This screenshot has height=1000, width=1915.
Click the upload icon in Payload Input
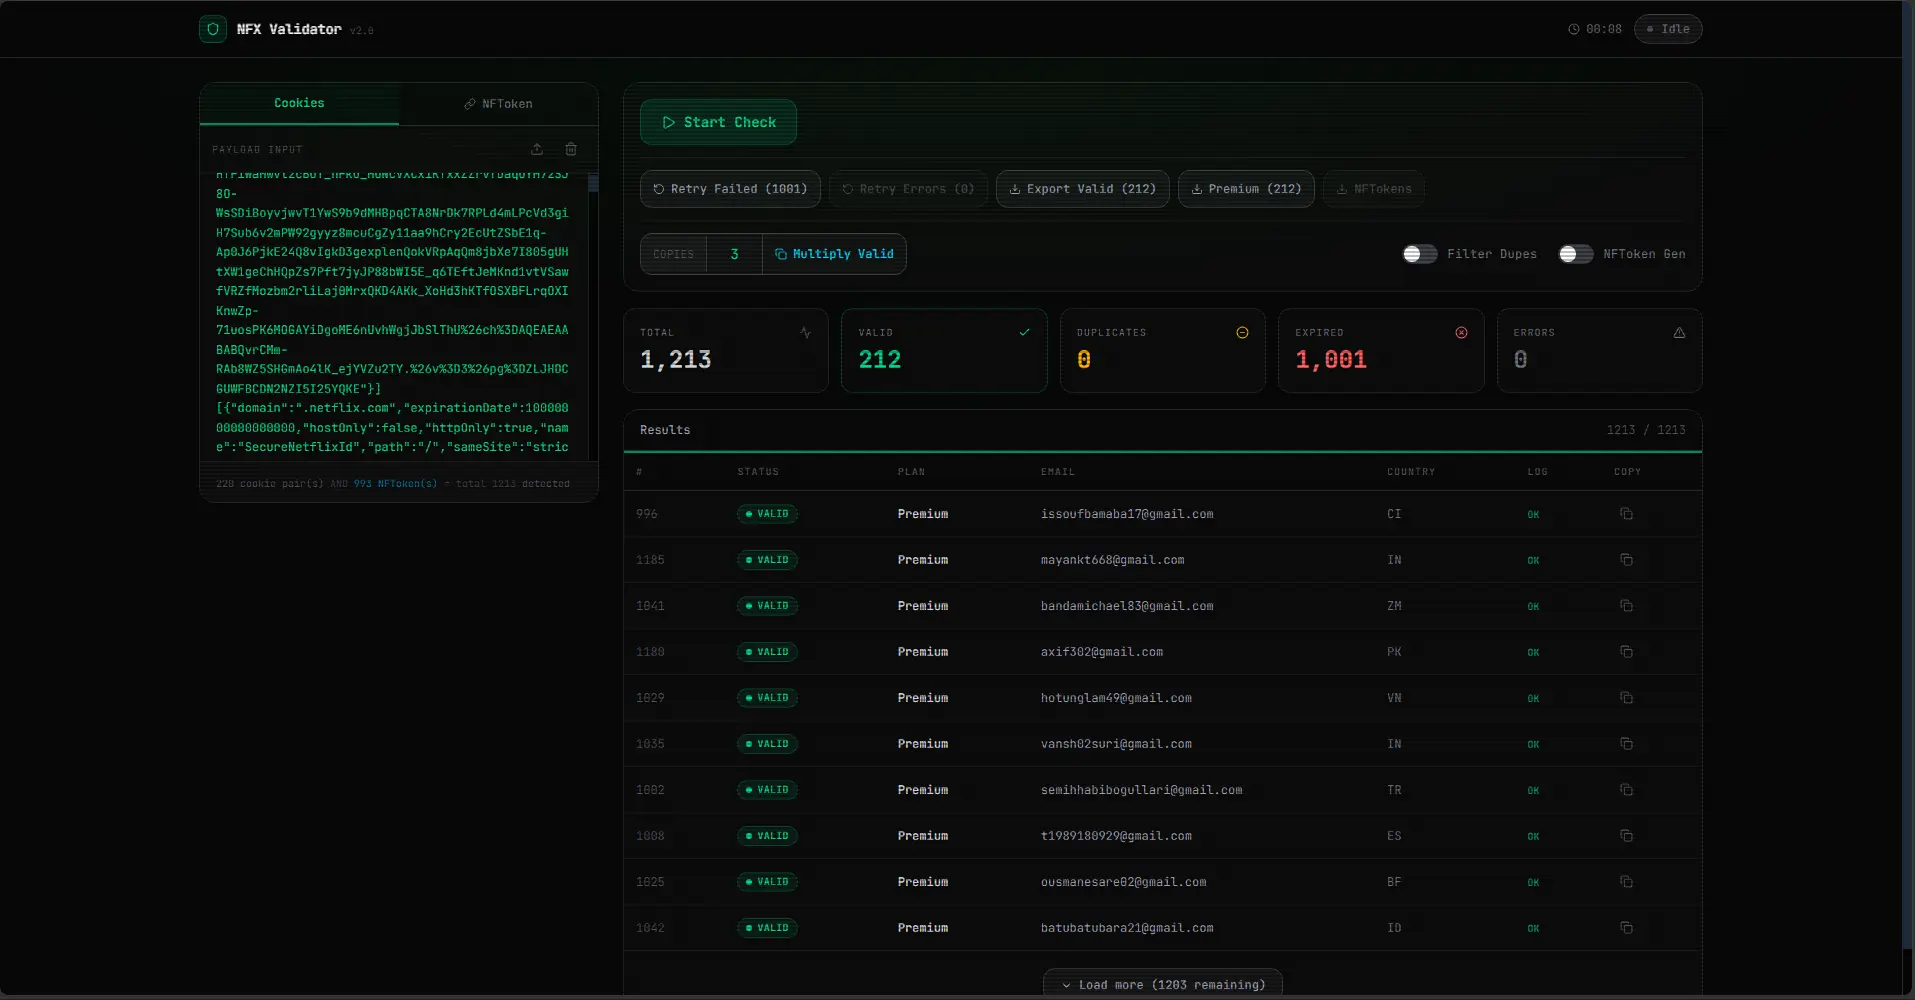point(537,149)
